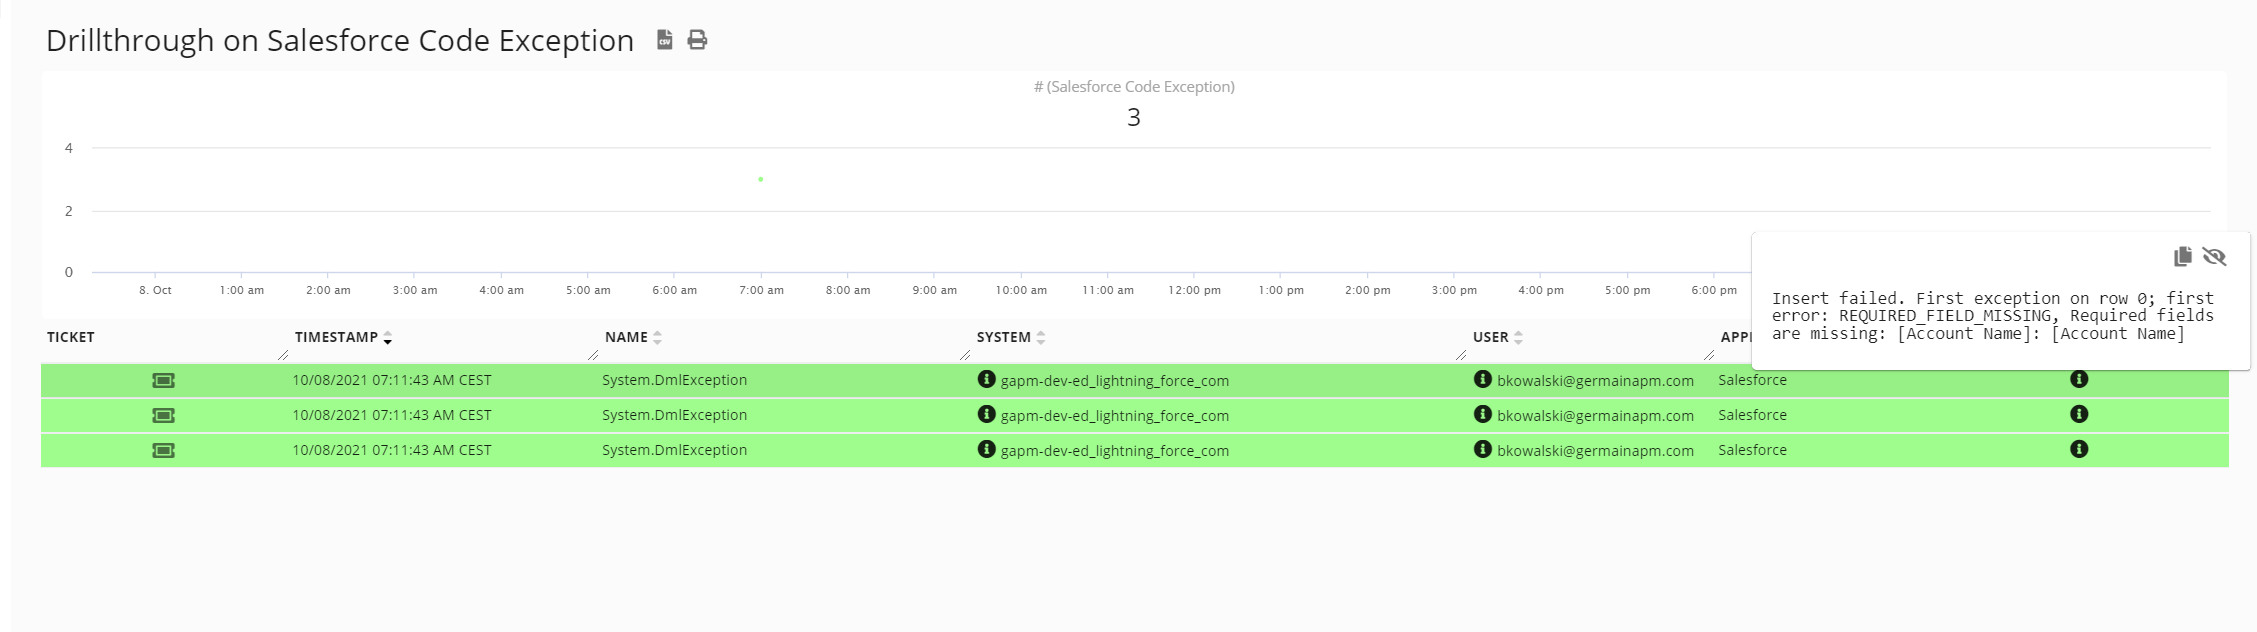Image resolution: width=2257 pixels, height=632 pixels.
Task: Copy the exception message to clipboard
Action: coord(2182,257)
